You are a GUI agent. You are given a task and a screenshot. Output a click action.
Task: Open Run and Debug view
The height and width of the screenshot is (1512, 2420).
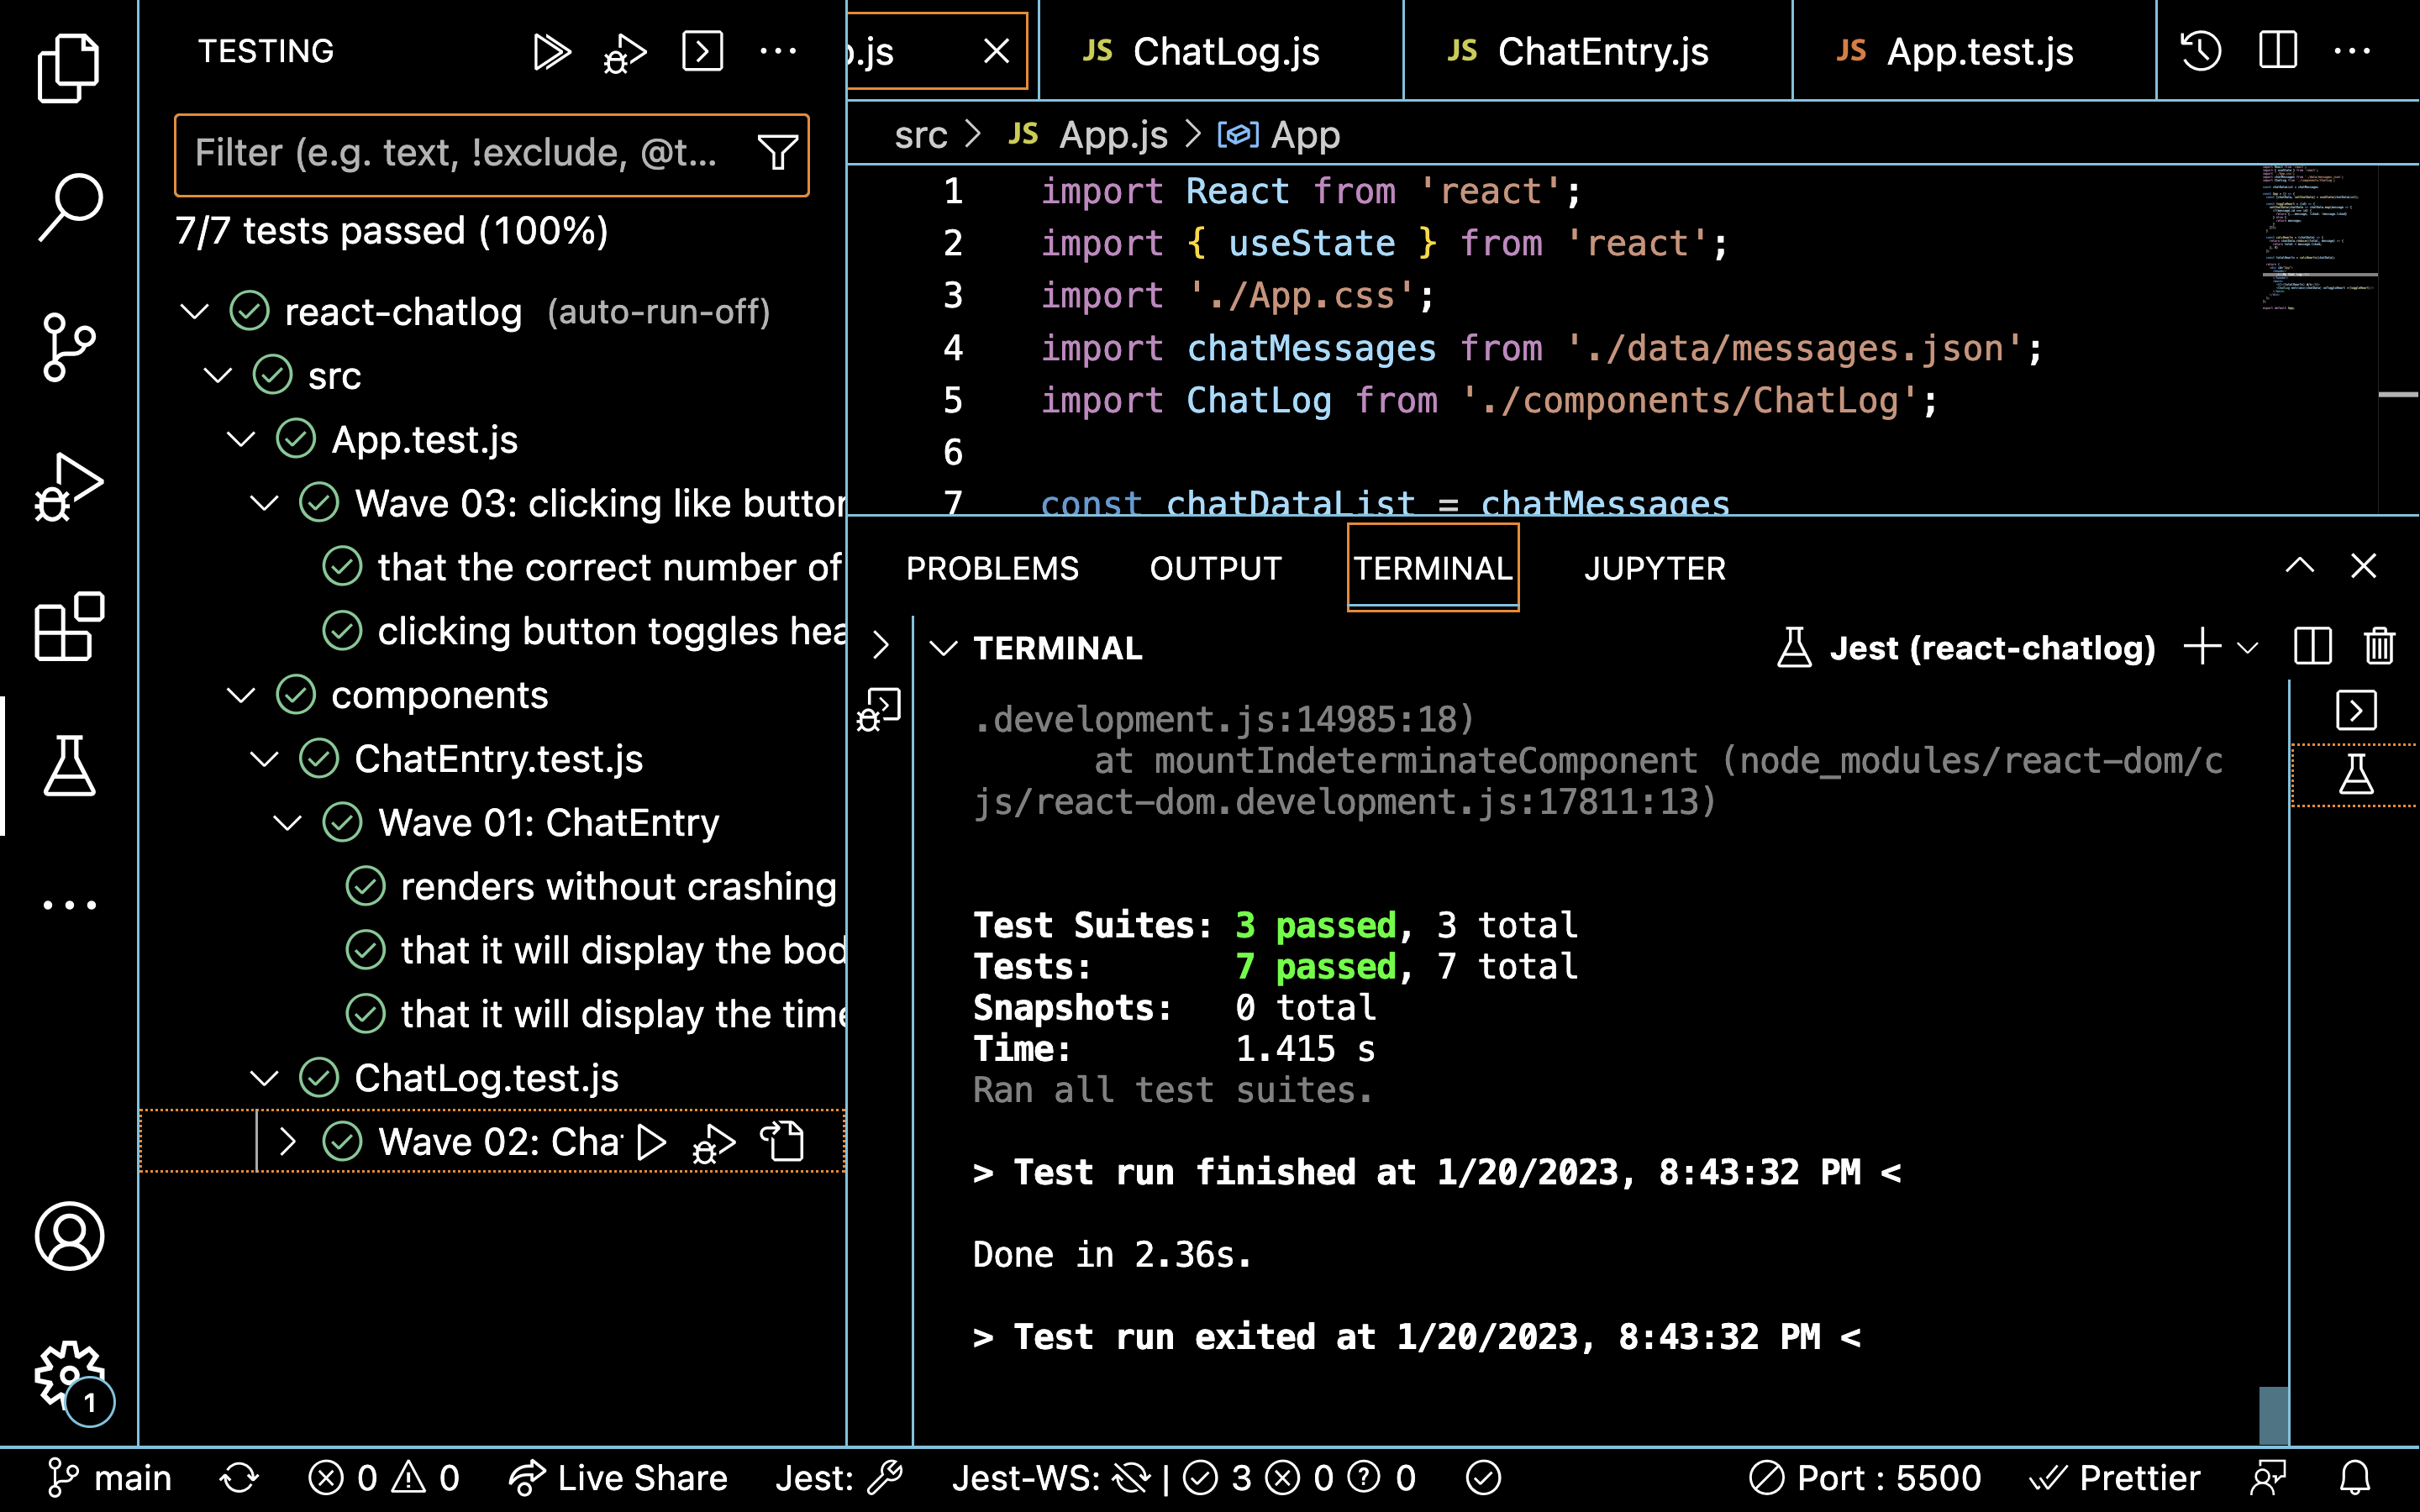68,487
